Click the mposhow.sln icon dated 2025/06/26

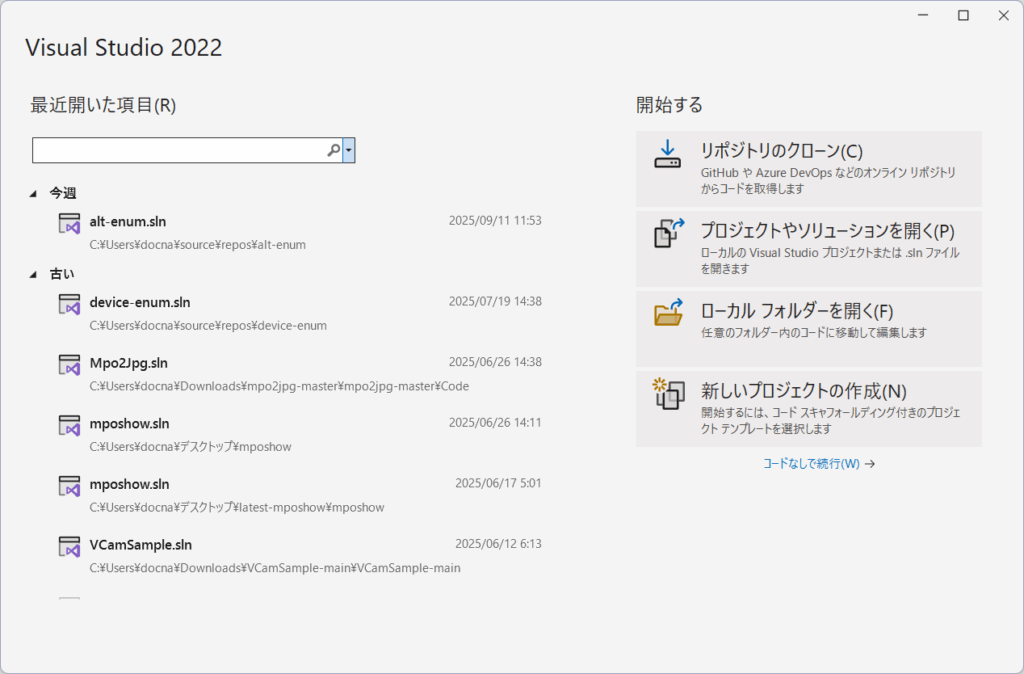tap(69, 426)
